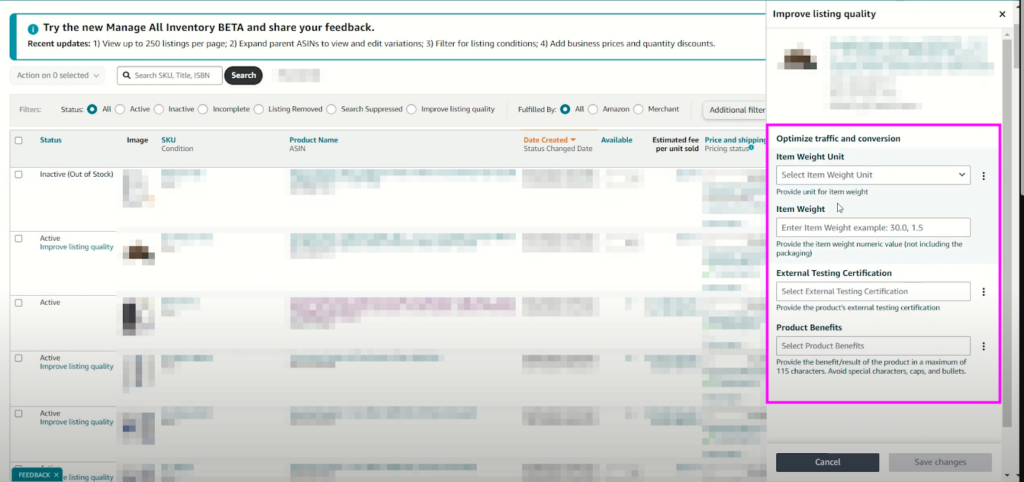Screen dimensions: 1024x482
Task: Click 'Status Changed Date' subheader text
Action: tap(558, 149)
